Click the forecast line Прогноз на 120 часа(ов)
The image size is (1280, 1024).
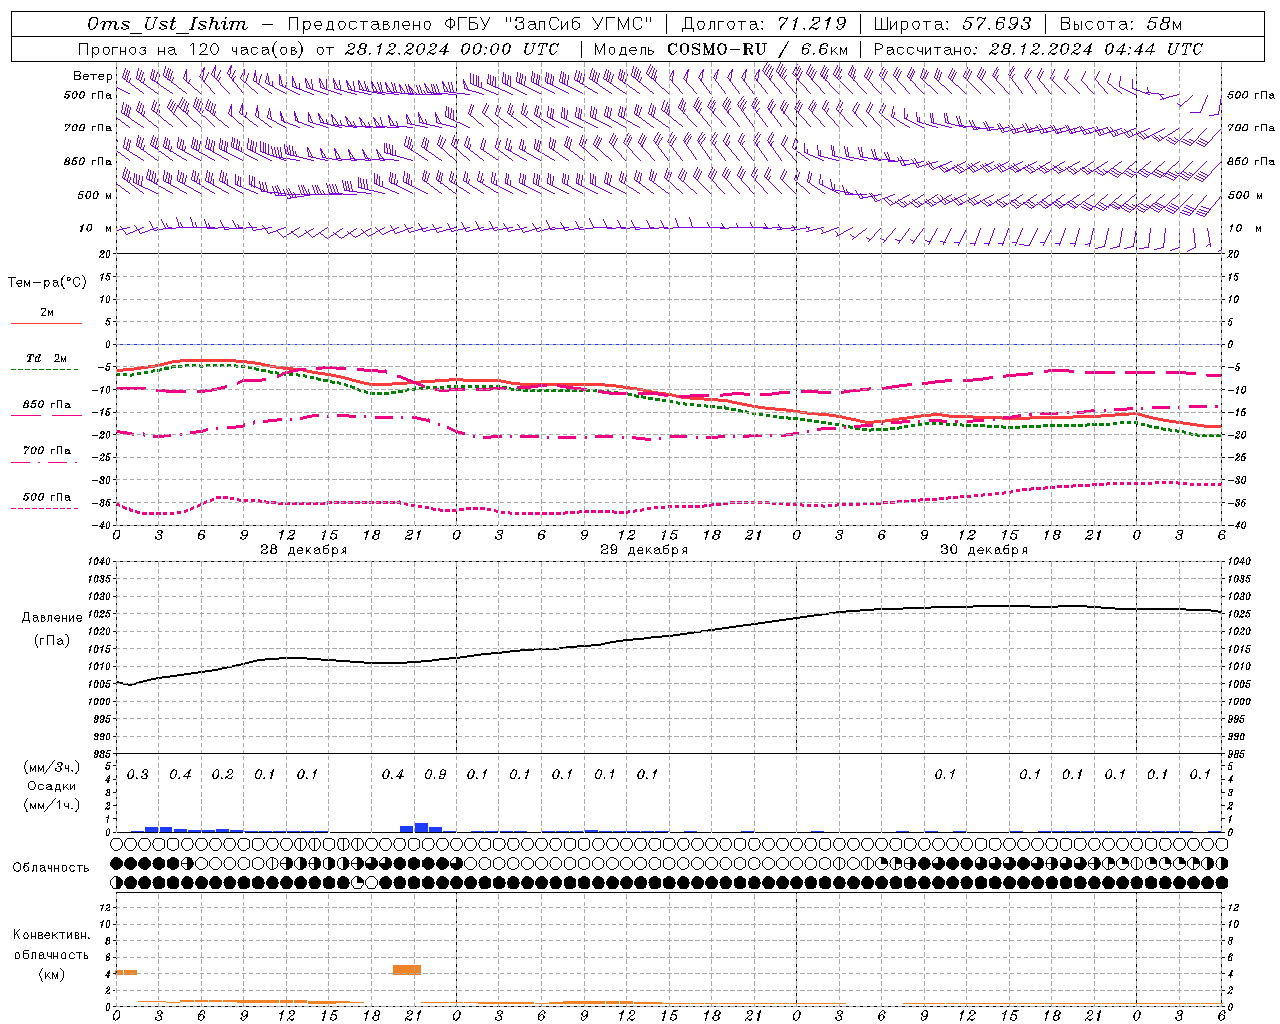point(192,49)
